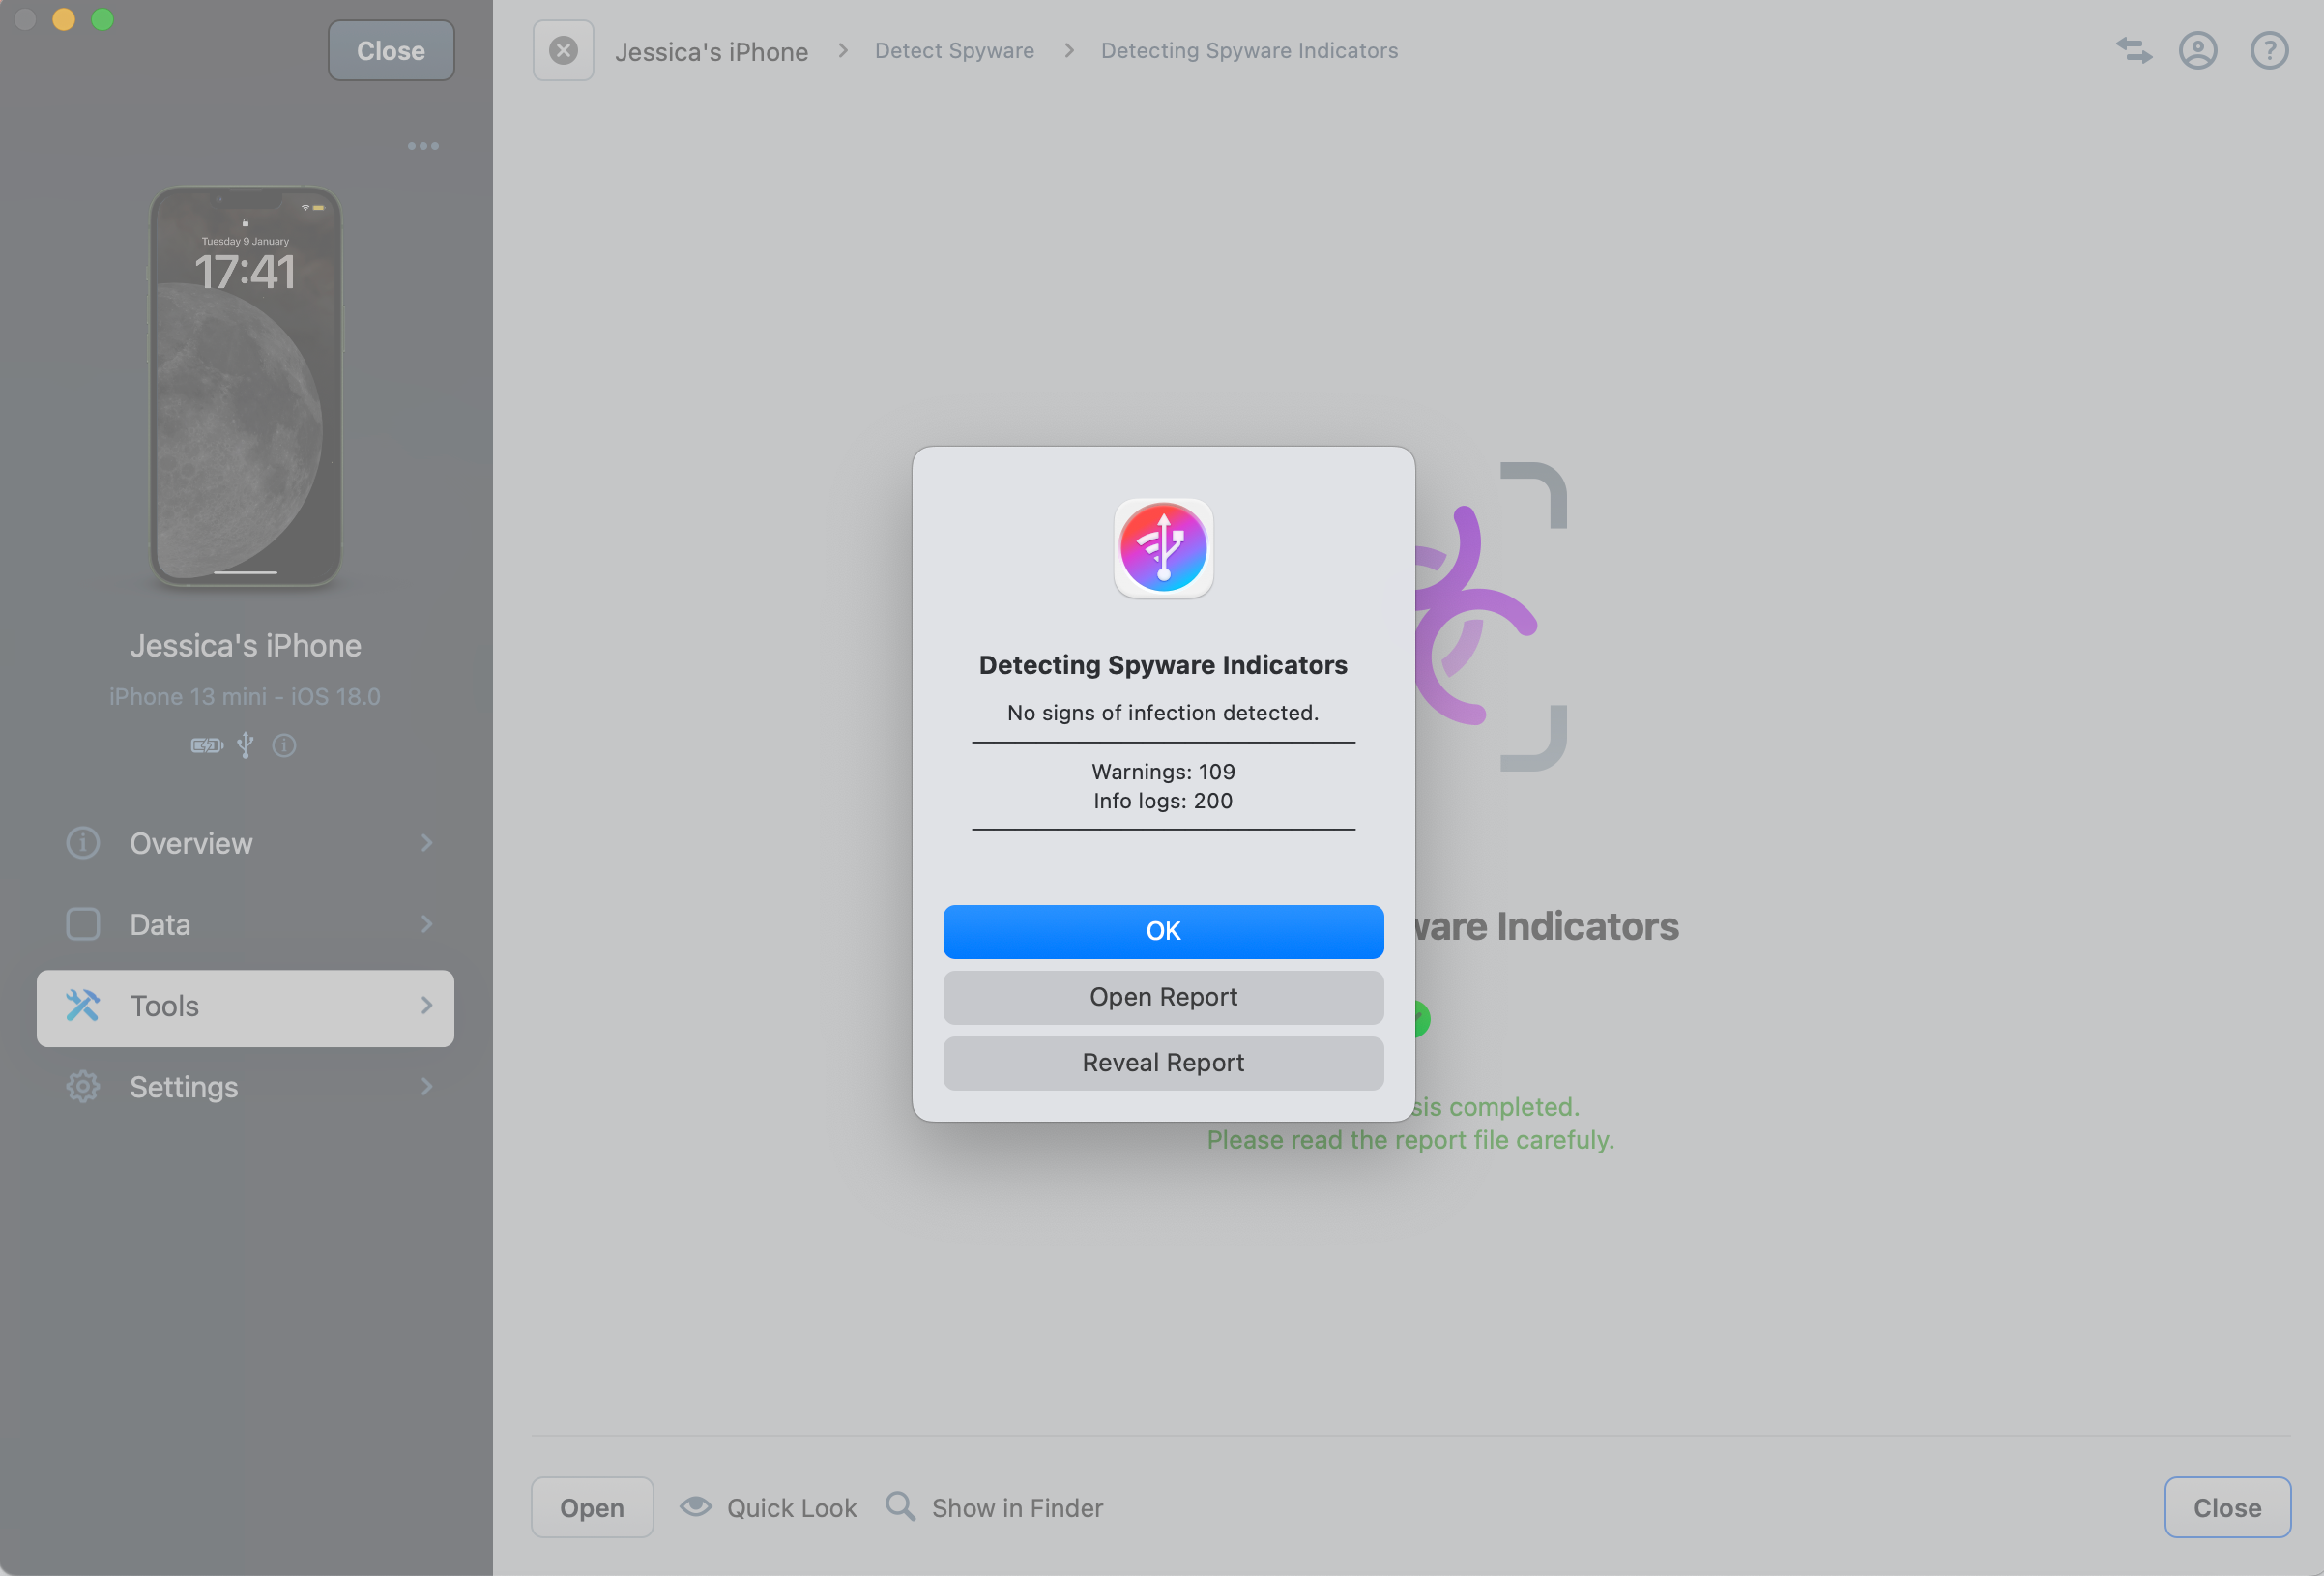The width and height of the screenshot is (2324, 1576).
Task: Click the spyware biohazard scan graphic
Action: pos(1490,616)
